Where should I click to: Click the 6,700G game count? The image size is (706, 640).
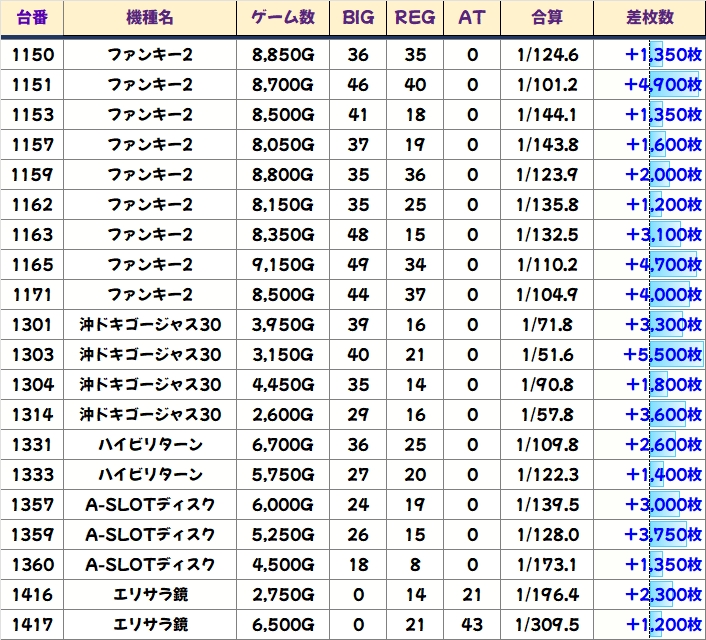283,445
